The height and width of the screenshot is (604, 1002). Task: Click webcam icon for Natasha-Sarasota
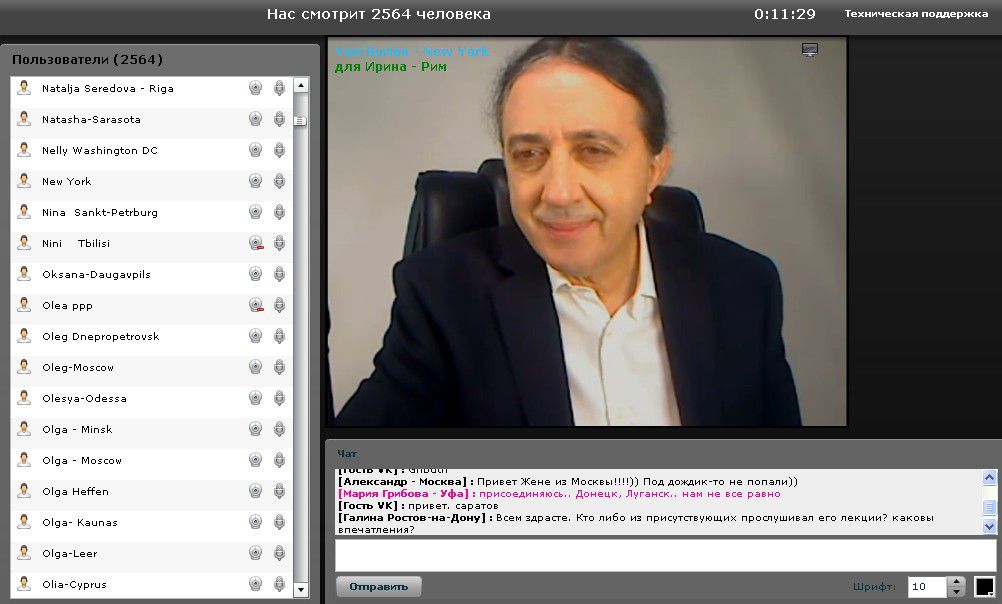click(x=256, y=119)
